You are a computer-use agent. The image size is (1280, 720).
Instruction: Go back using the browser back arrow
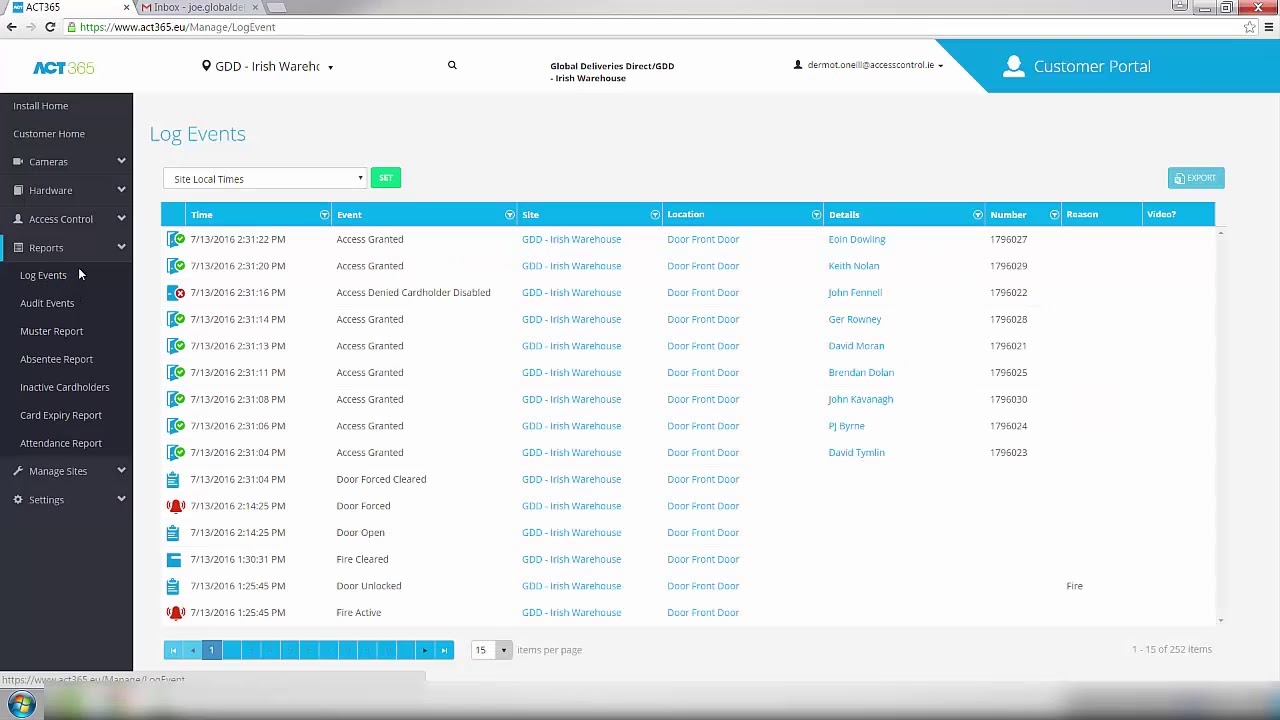click(x=12, y=27)
